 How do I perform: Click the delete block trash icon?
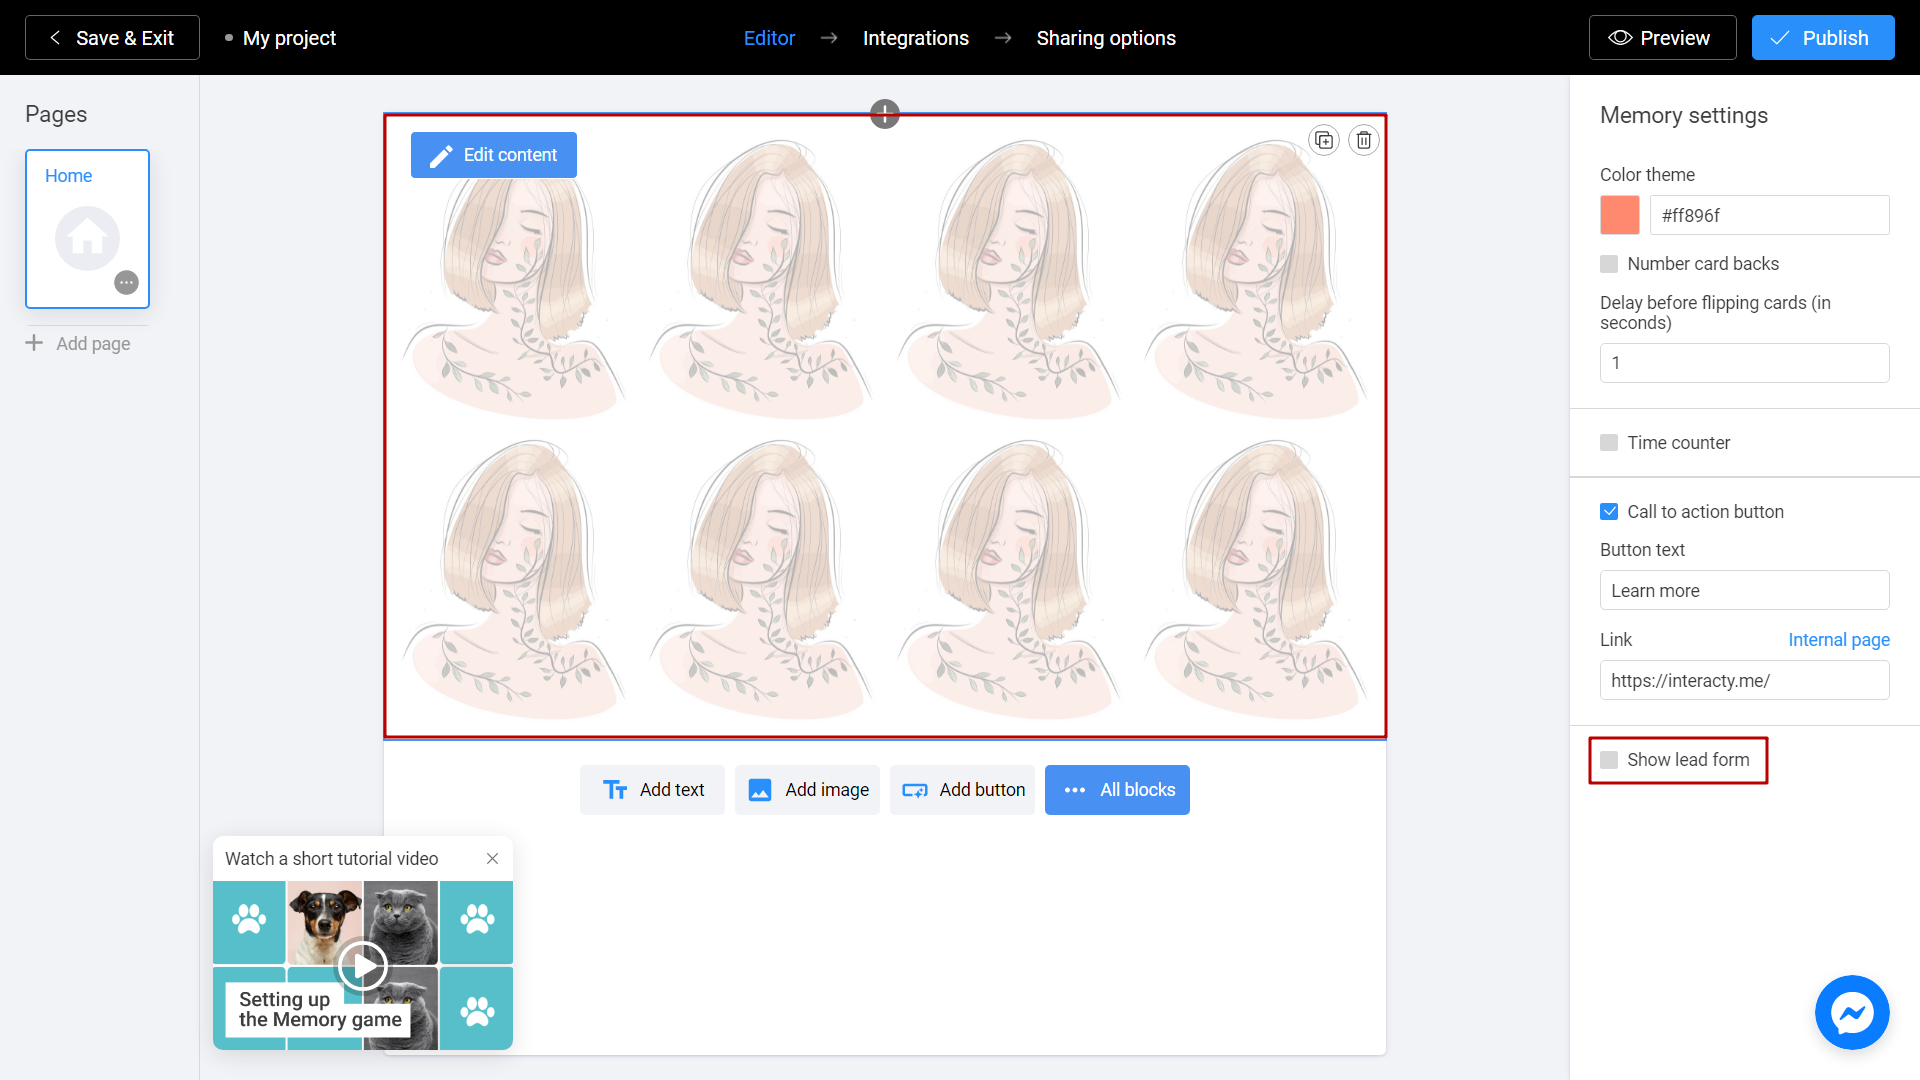tap(1364, 140)
